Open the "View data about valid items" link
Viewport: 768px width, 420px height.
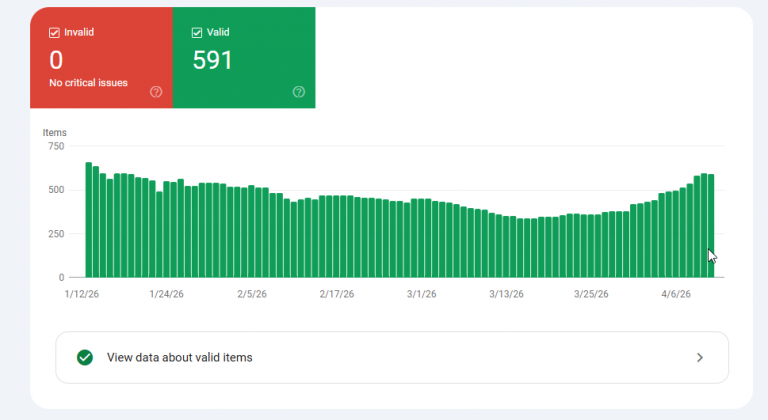pyautogui.click(x=179, y=357)
